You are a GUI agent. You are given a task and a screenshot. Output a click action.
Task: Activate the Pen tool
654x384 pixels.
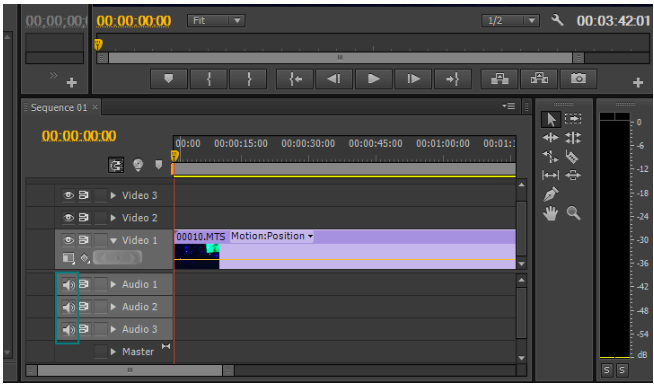coord(551,194)
